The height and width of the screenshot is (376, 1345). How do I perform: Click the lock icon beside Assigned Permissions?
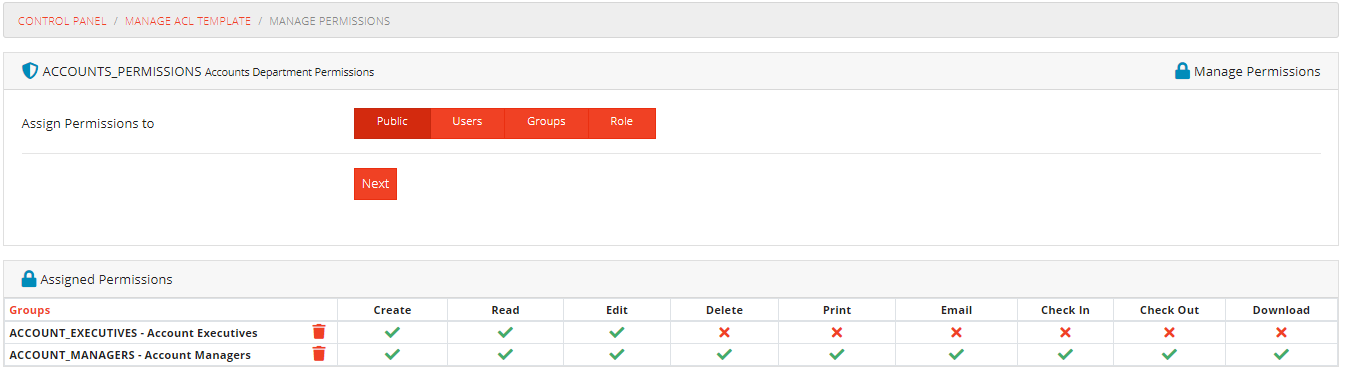pos(29,279)
